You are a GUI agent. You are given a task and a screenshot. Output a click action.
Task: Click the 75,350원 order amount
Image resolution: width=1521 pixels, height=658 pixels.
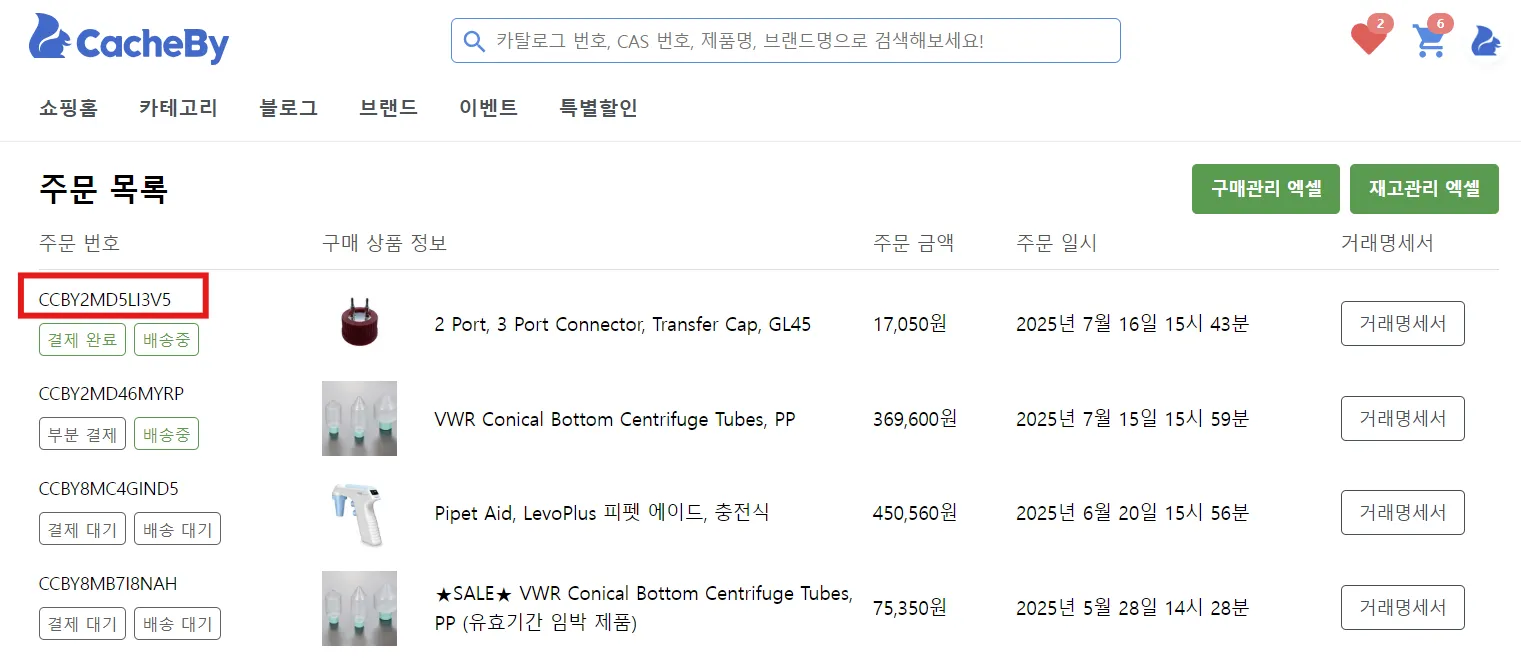click(910, 608)
